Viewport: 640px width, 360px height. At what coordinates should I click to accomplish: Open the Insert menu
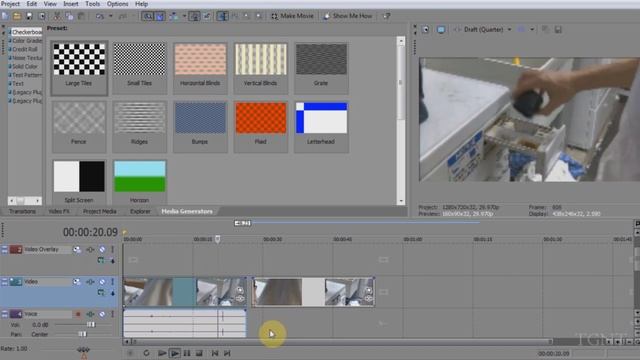point(71,4)
